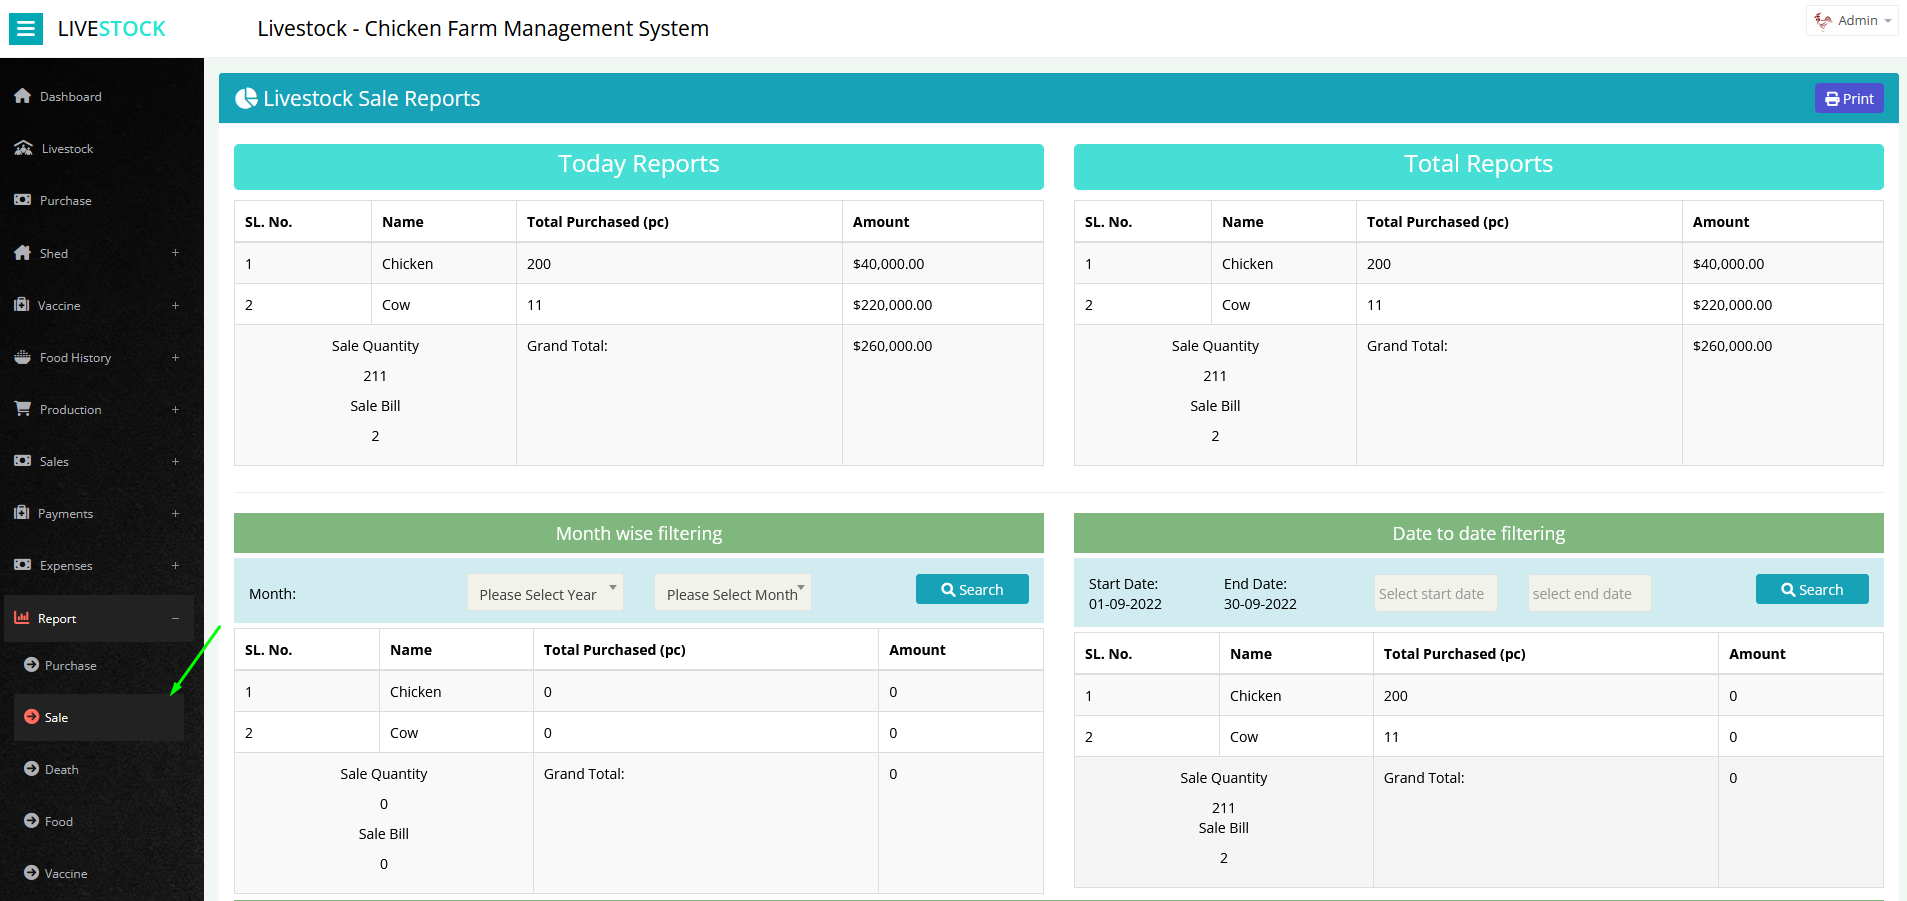The width and height of the screenshot is (1907, 901).
Task: Expand the Vaccine sidebar menu
Action: [x=175, y=305]
